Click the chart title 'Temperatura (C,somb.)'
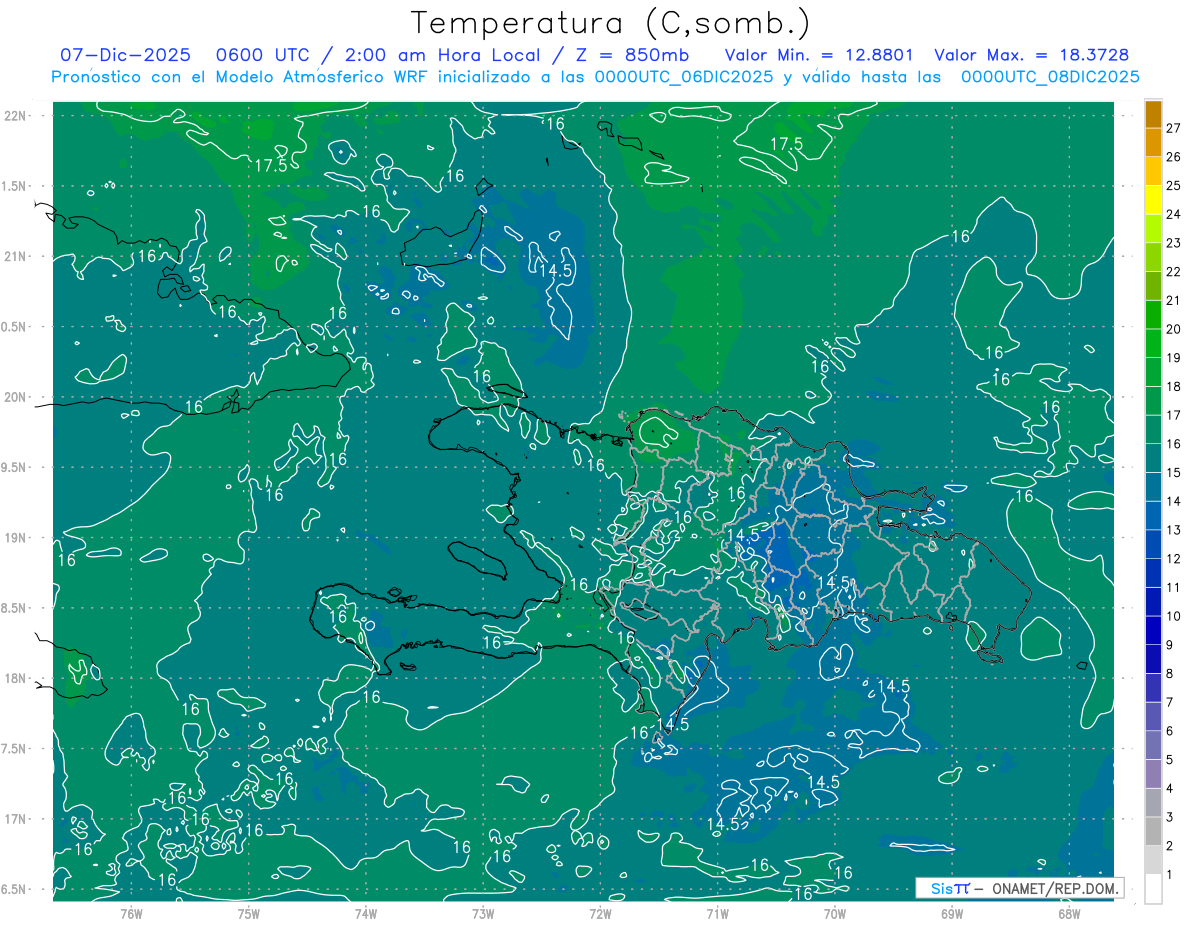Viewport: 1200px width, 927px height. [x=610, y=24]
